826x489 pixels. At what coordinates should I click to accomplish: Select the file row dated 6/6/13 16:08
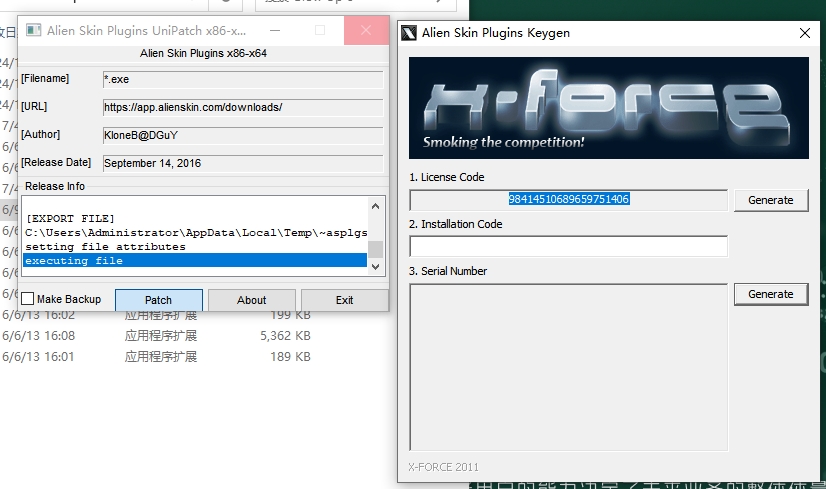pyautogui.click(x=156, y=336)
